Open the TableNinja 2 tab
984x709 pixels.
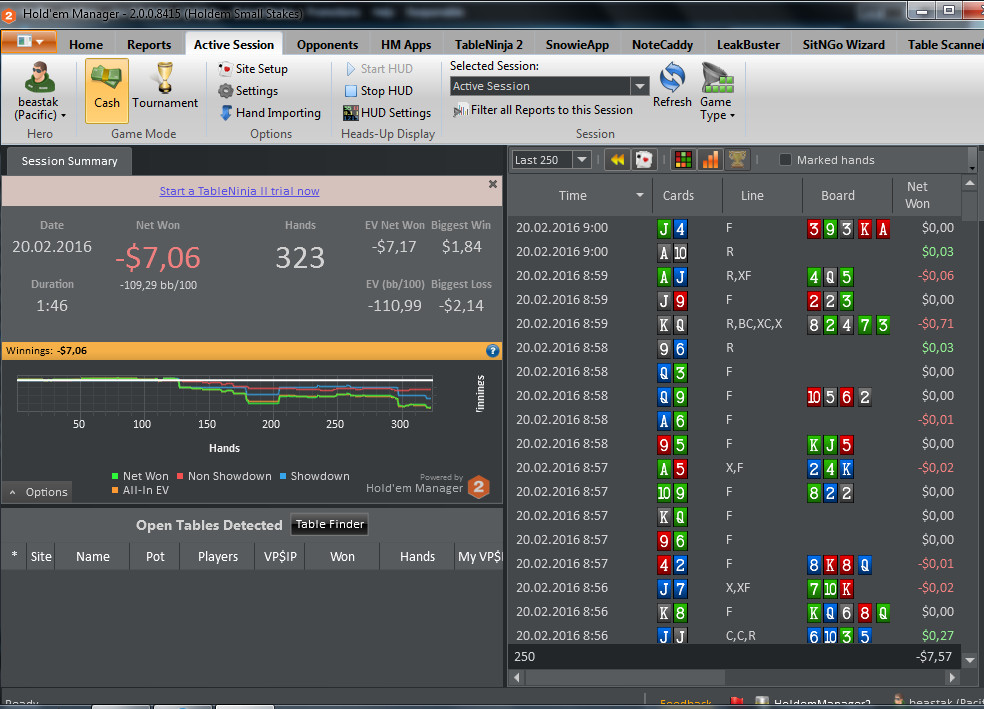point(488,45)
